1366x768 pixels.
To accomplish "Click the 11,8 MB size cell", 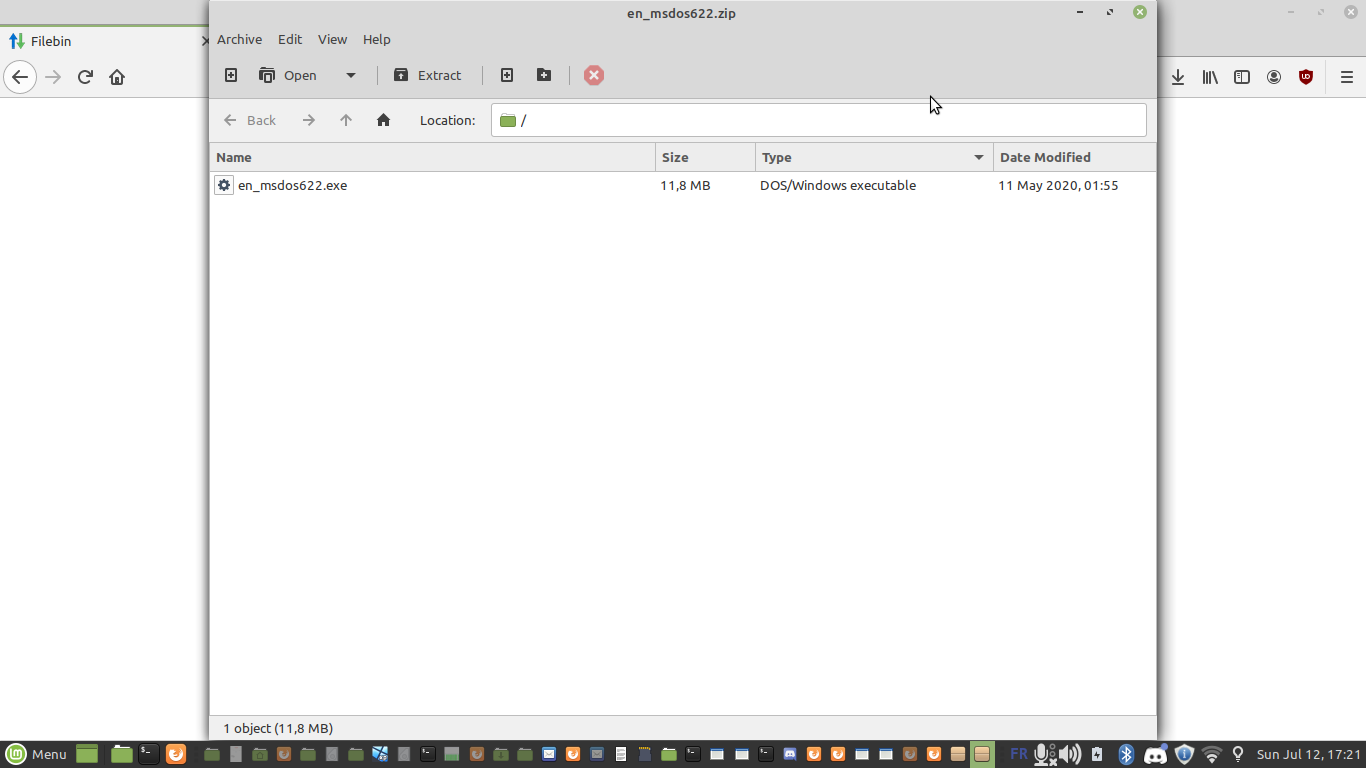I will [x=685, y=185].
